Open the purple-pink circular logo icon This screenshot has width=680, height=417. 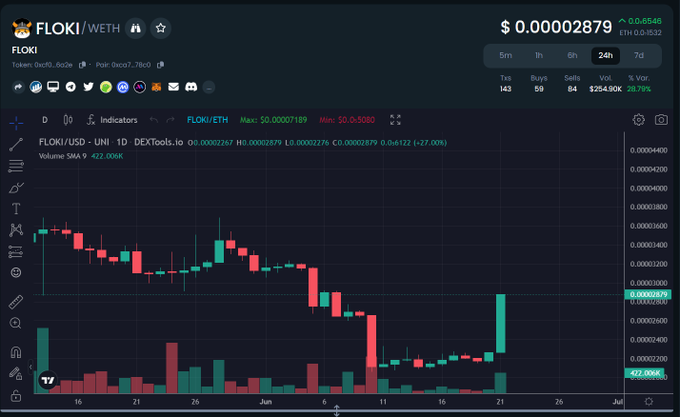tap(140, 87)
